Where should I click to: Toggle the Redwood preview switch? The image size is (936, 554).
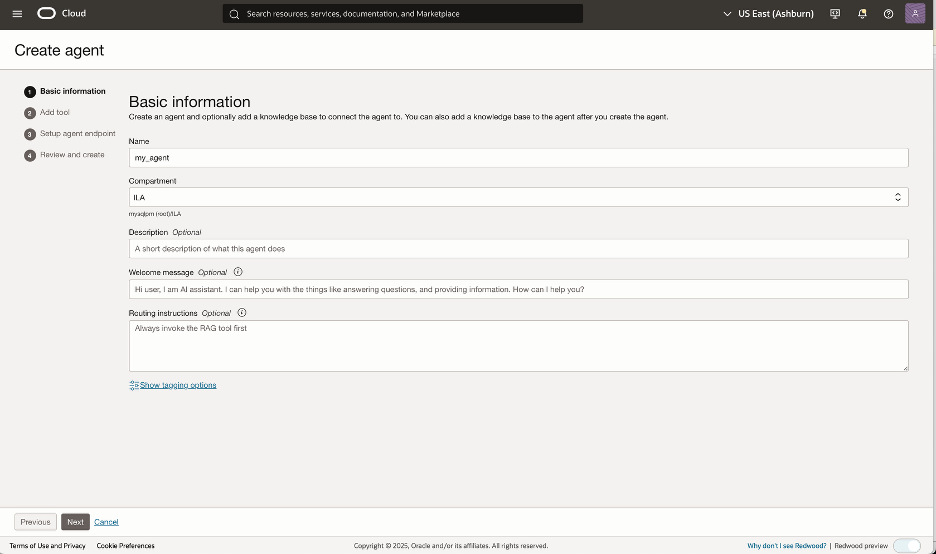[907, 546]
